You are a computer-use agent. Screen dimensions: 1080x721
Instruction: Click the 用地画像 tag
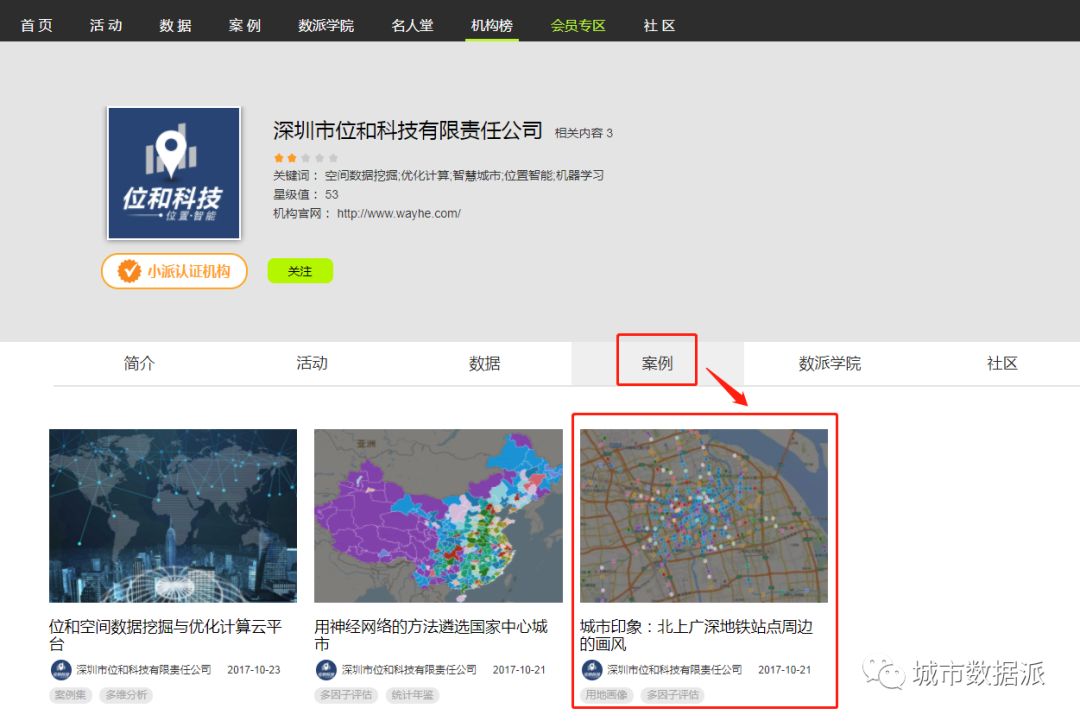point(606,695)
